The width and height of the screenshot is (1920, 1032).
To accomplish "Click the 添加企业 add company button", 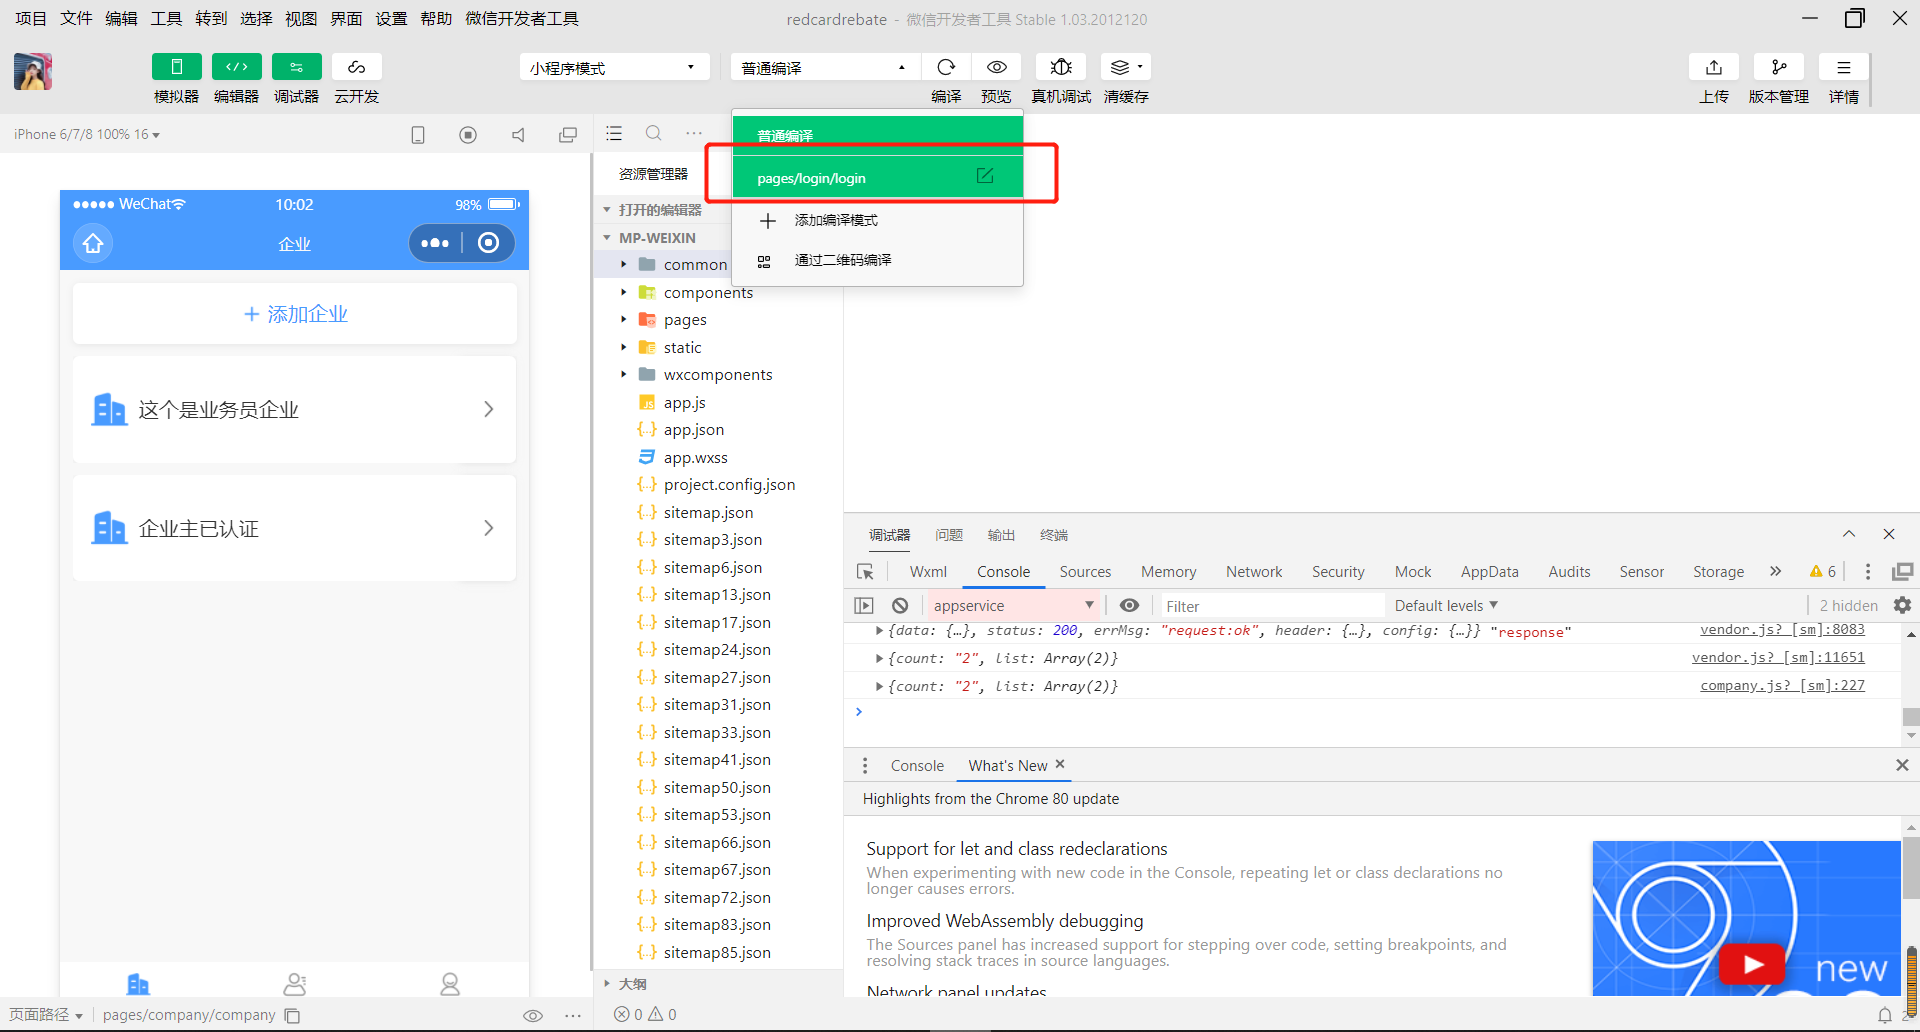I will (295, 314).
